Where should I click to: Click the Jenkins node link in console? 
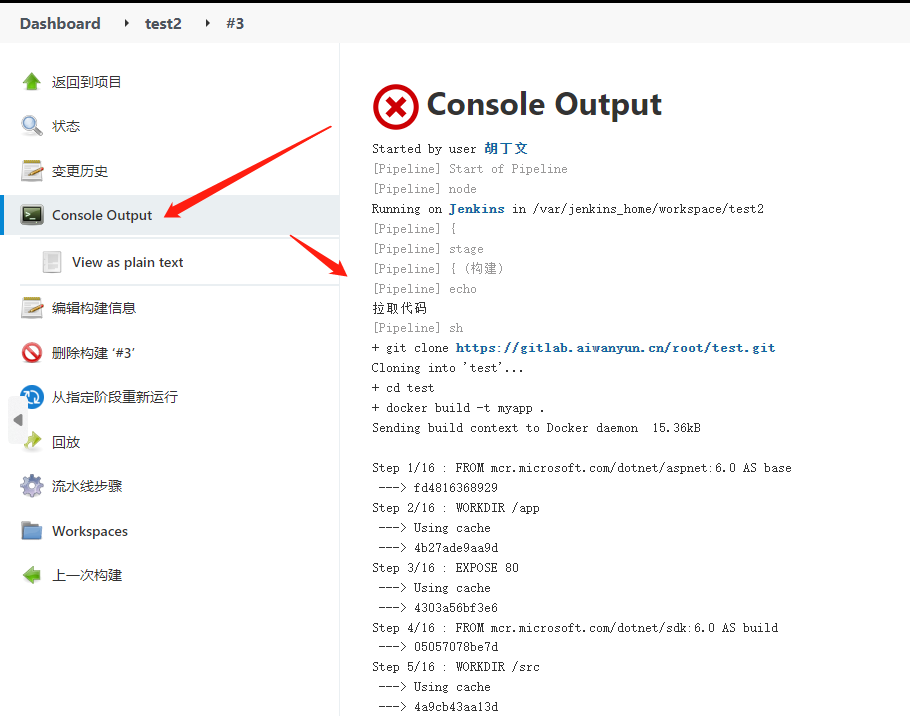(476, 209)
